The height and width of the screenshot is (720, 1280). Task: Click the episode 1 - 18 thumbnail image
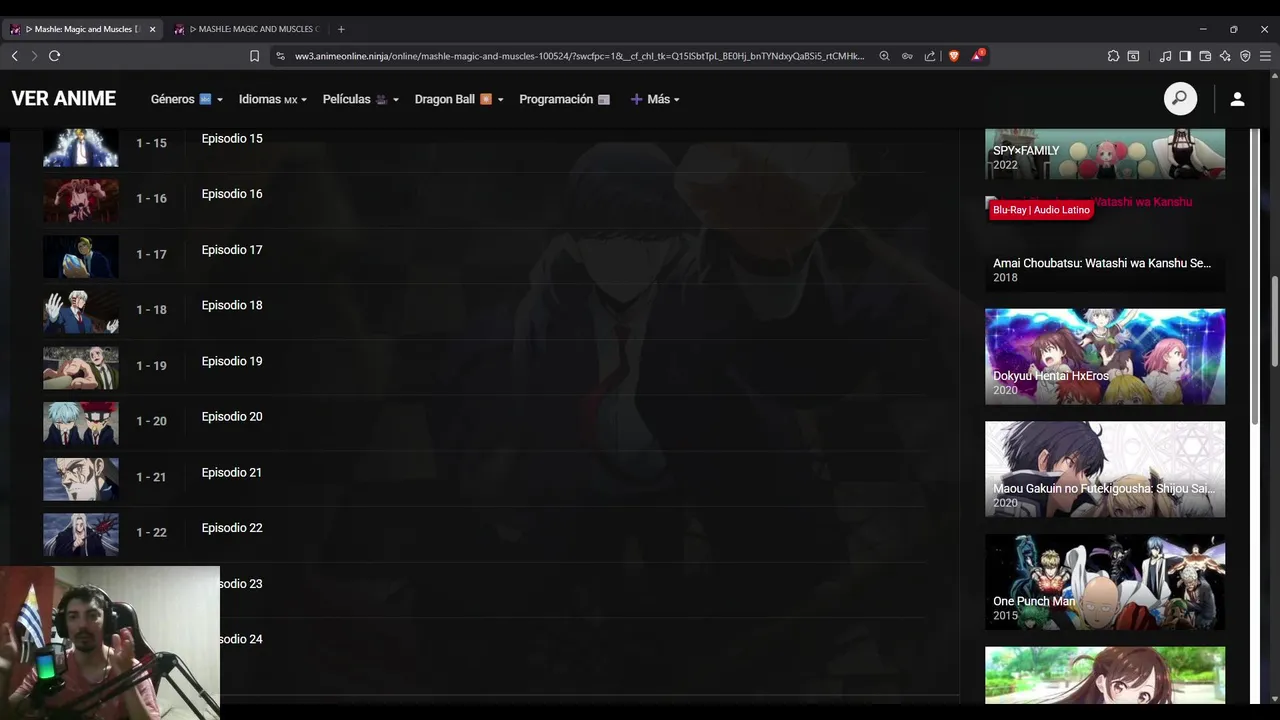pyautogui.click(x=81, y=312)
